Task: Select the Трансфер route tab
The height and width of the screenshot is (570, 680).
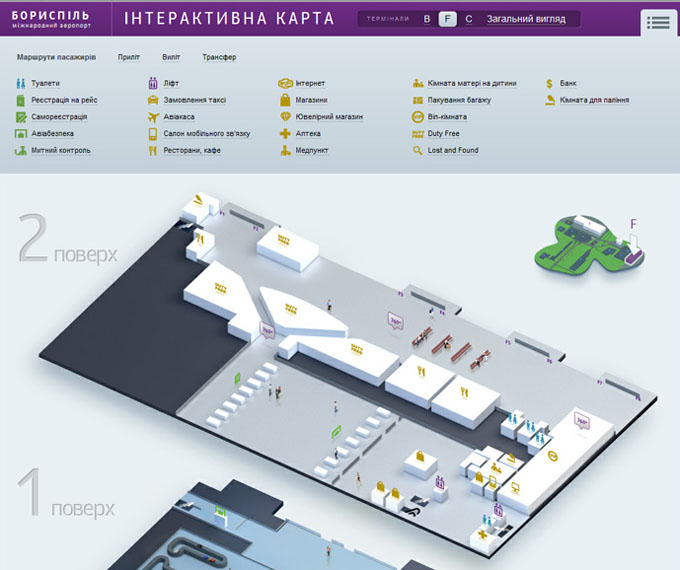Action: click(x=219, y=58)
